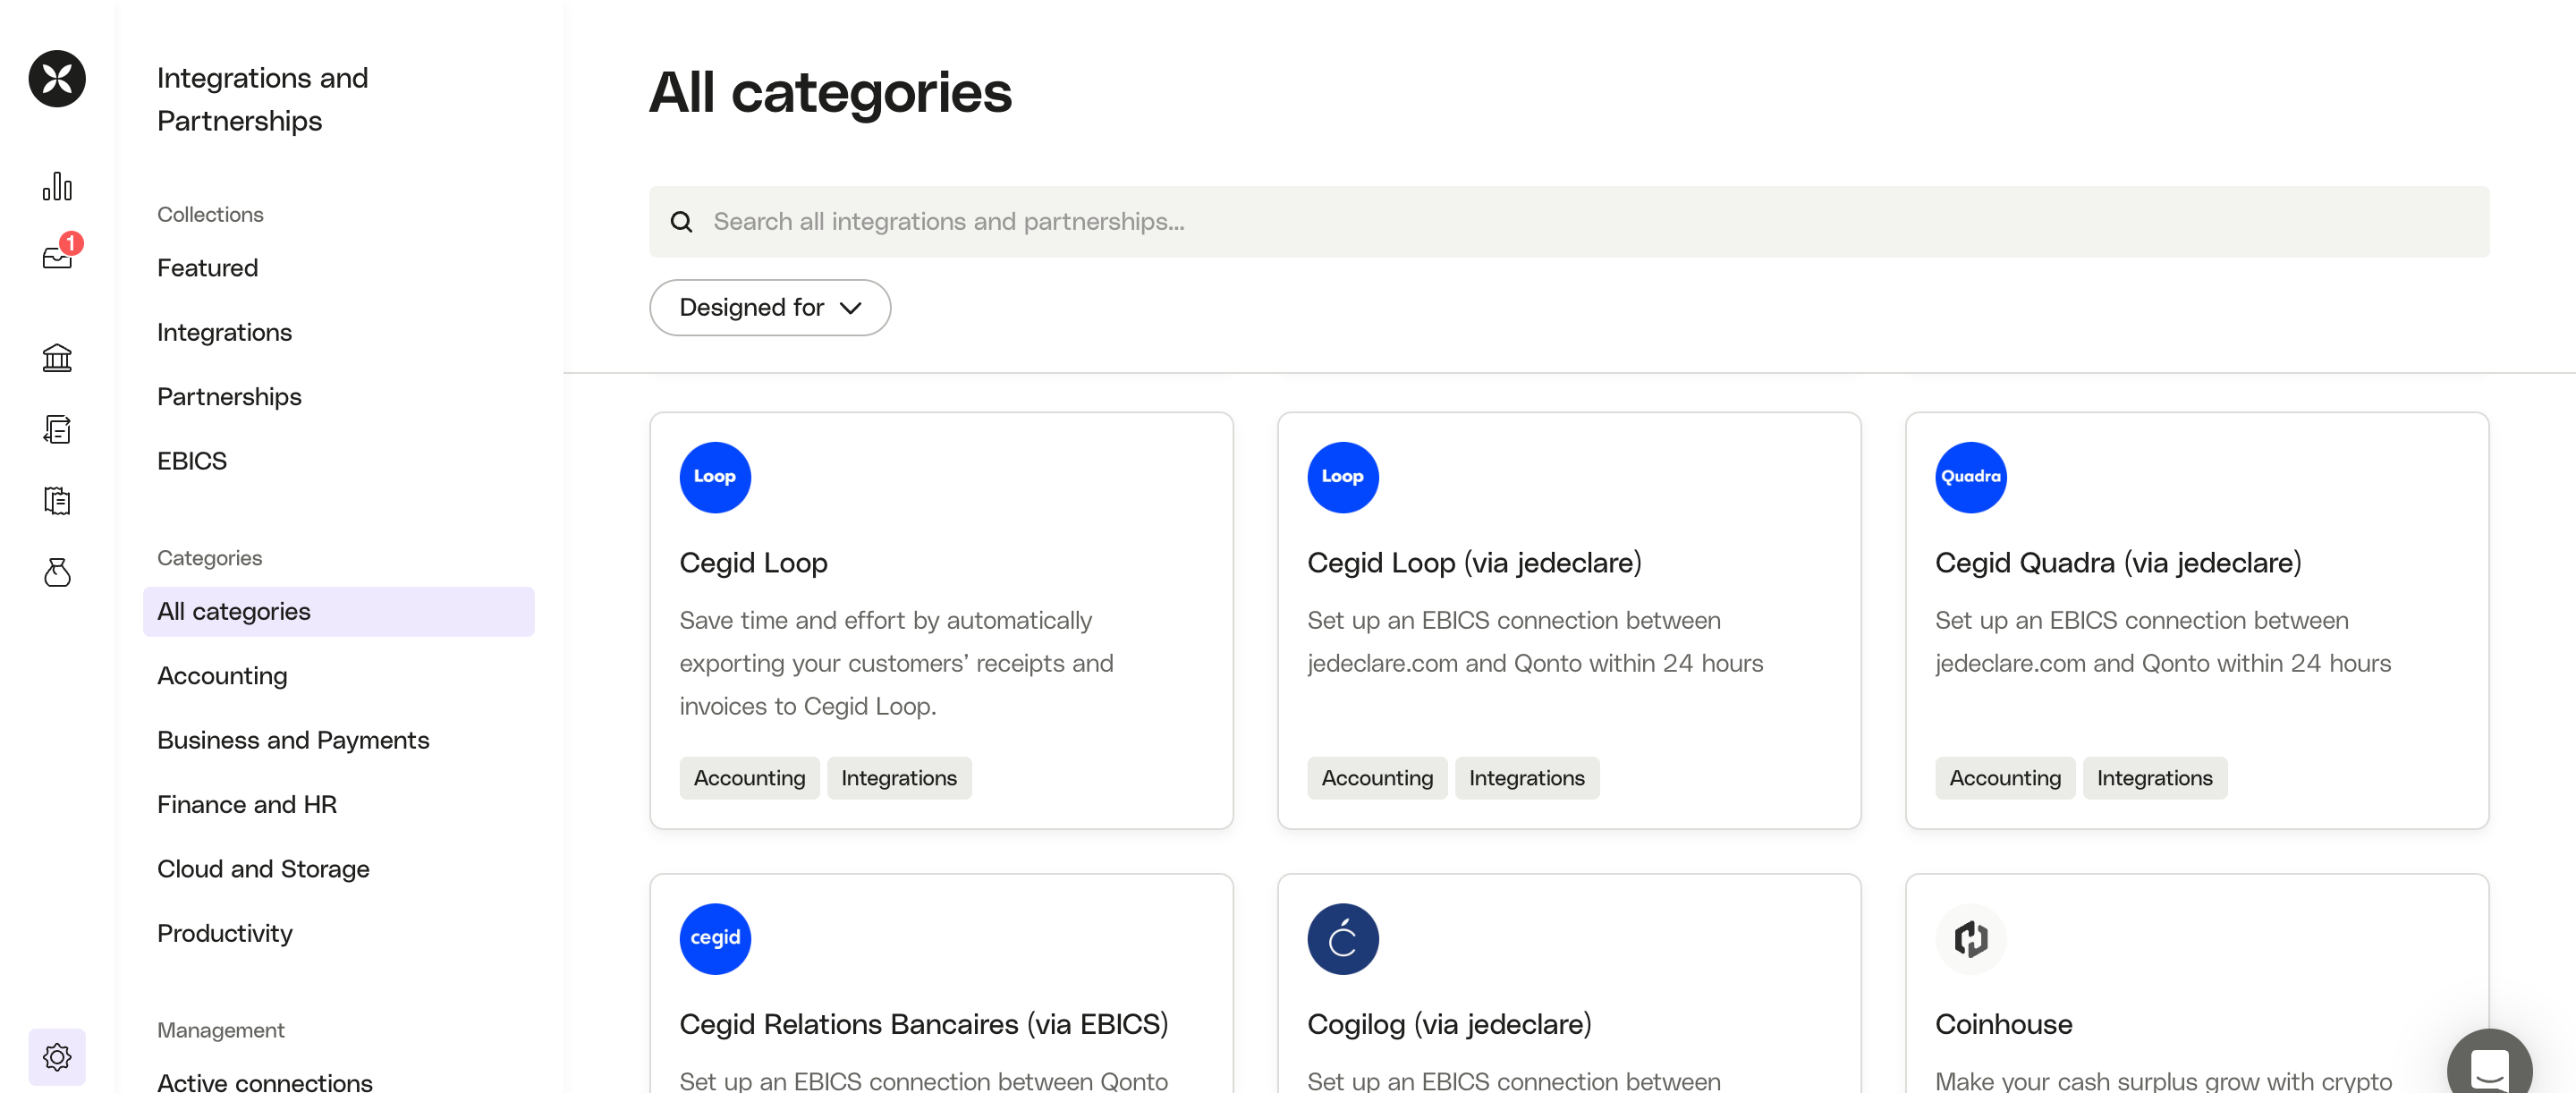Click the search integrations input field
Viewport: 2576px width, 1093px height.
click(1568, 221)
